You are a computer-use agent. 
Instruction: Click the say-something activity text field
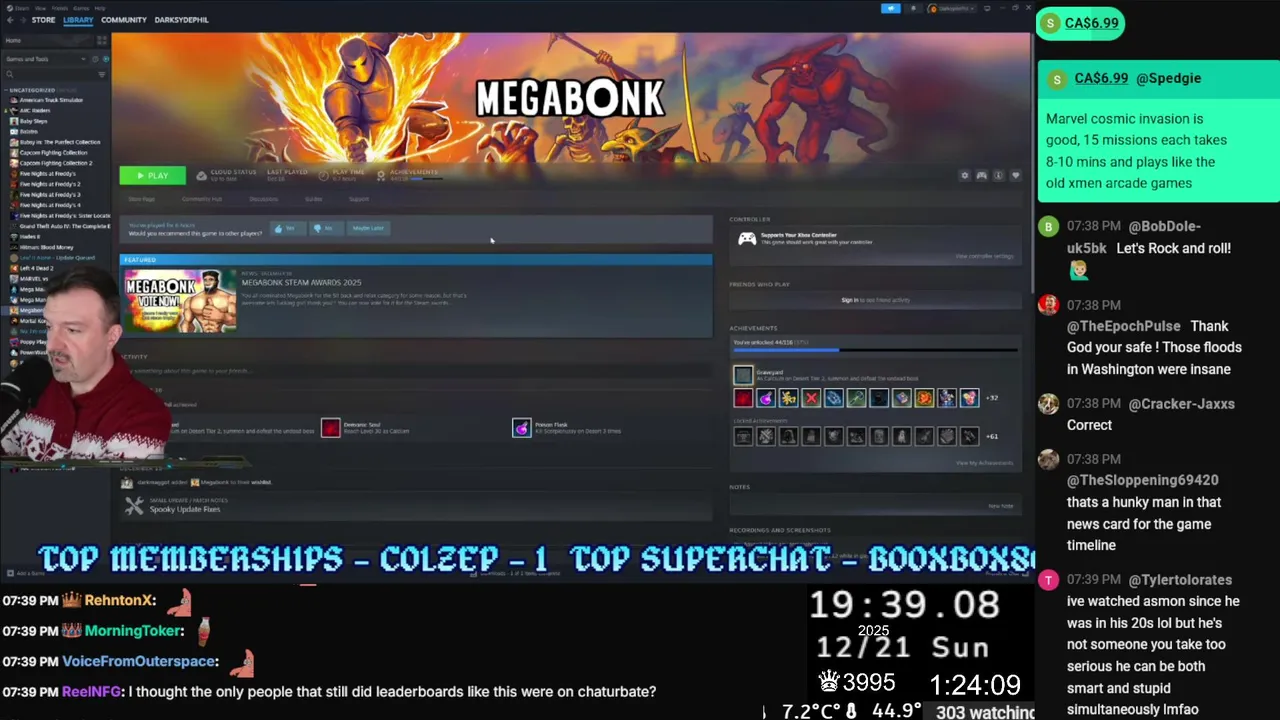pyautogui.click(x=415, y=371)
